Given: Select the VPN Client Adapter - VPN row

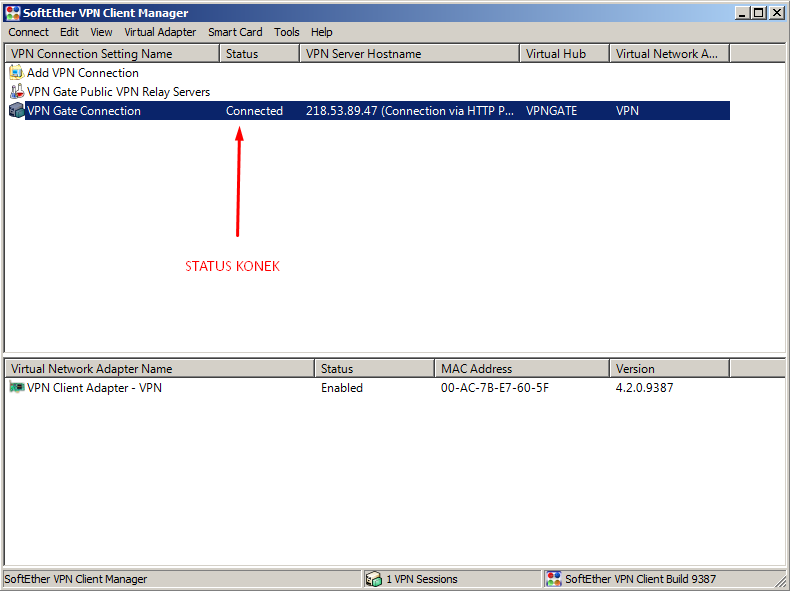Looking at the screenshot, I should (x=94, y=387).
